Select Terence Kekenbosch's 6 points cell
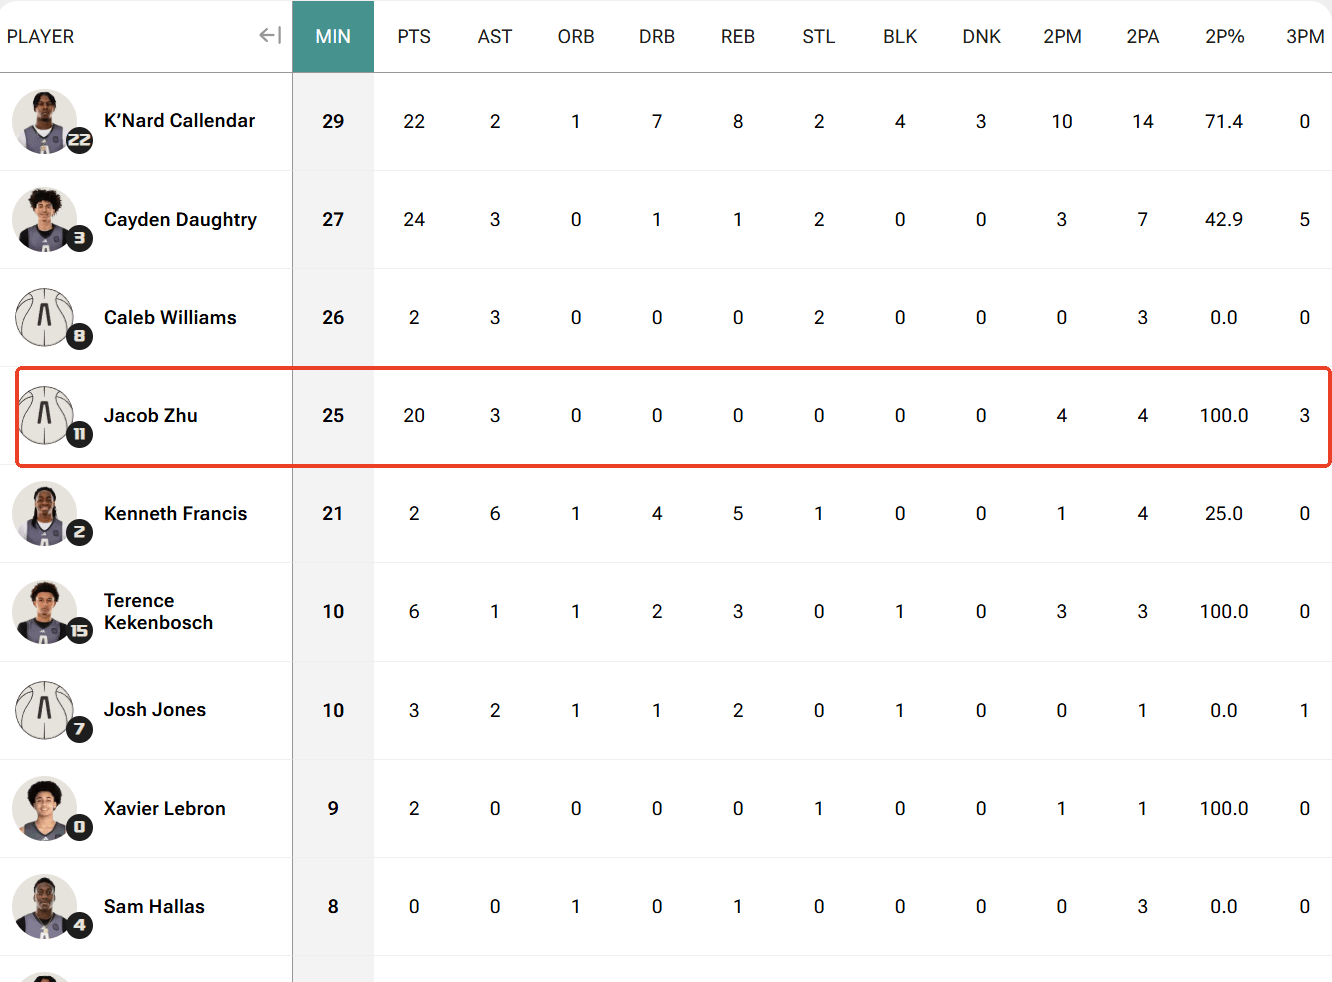This screenshot has height=982, width=1332. [x=414, y=611]
